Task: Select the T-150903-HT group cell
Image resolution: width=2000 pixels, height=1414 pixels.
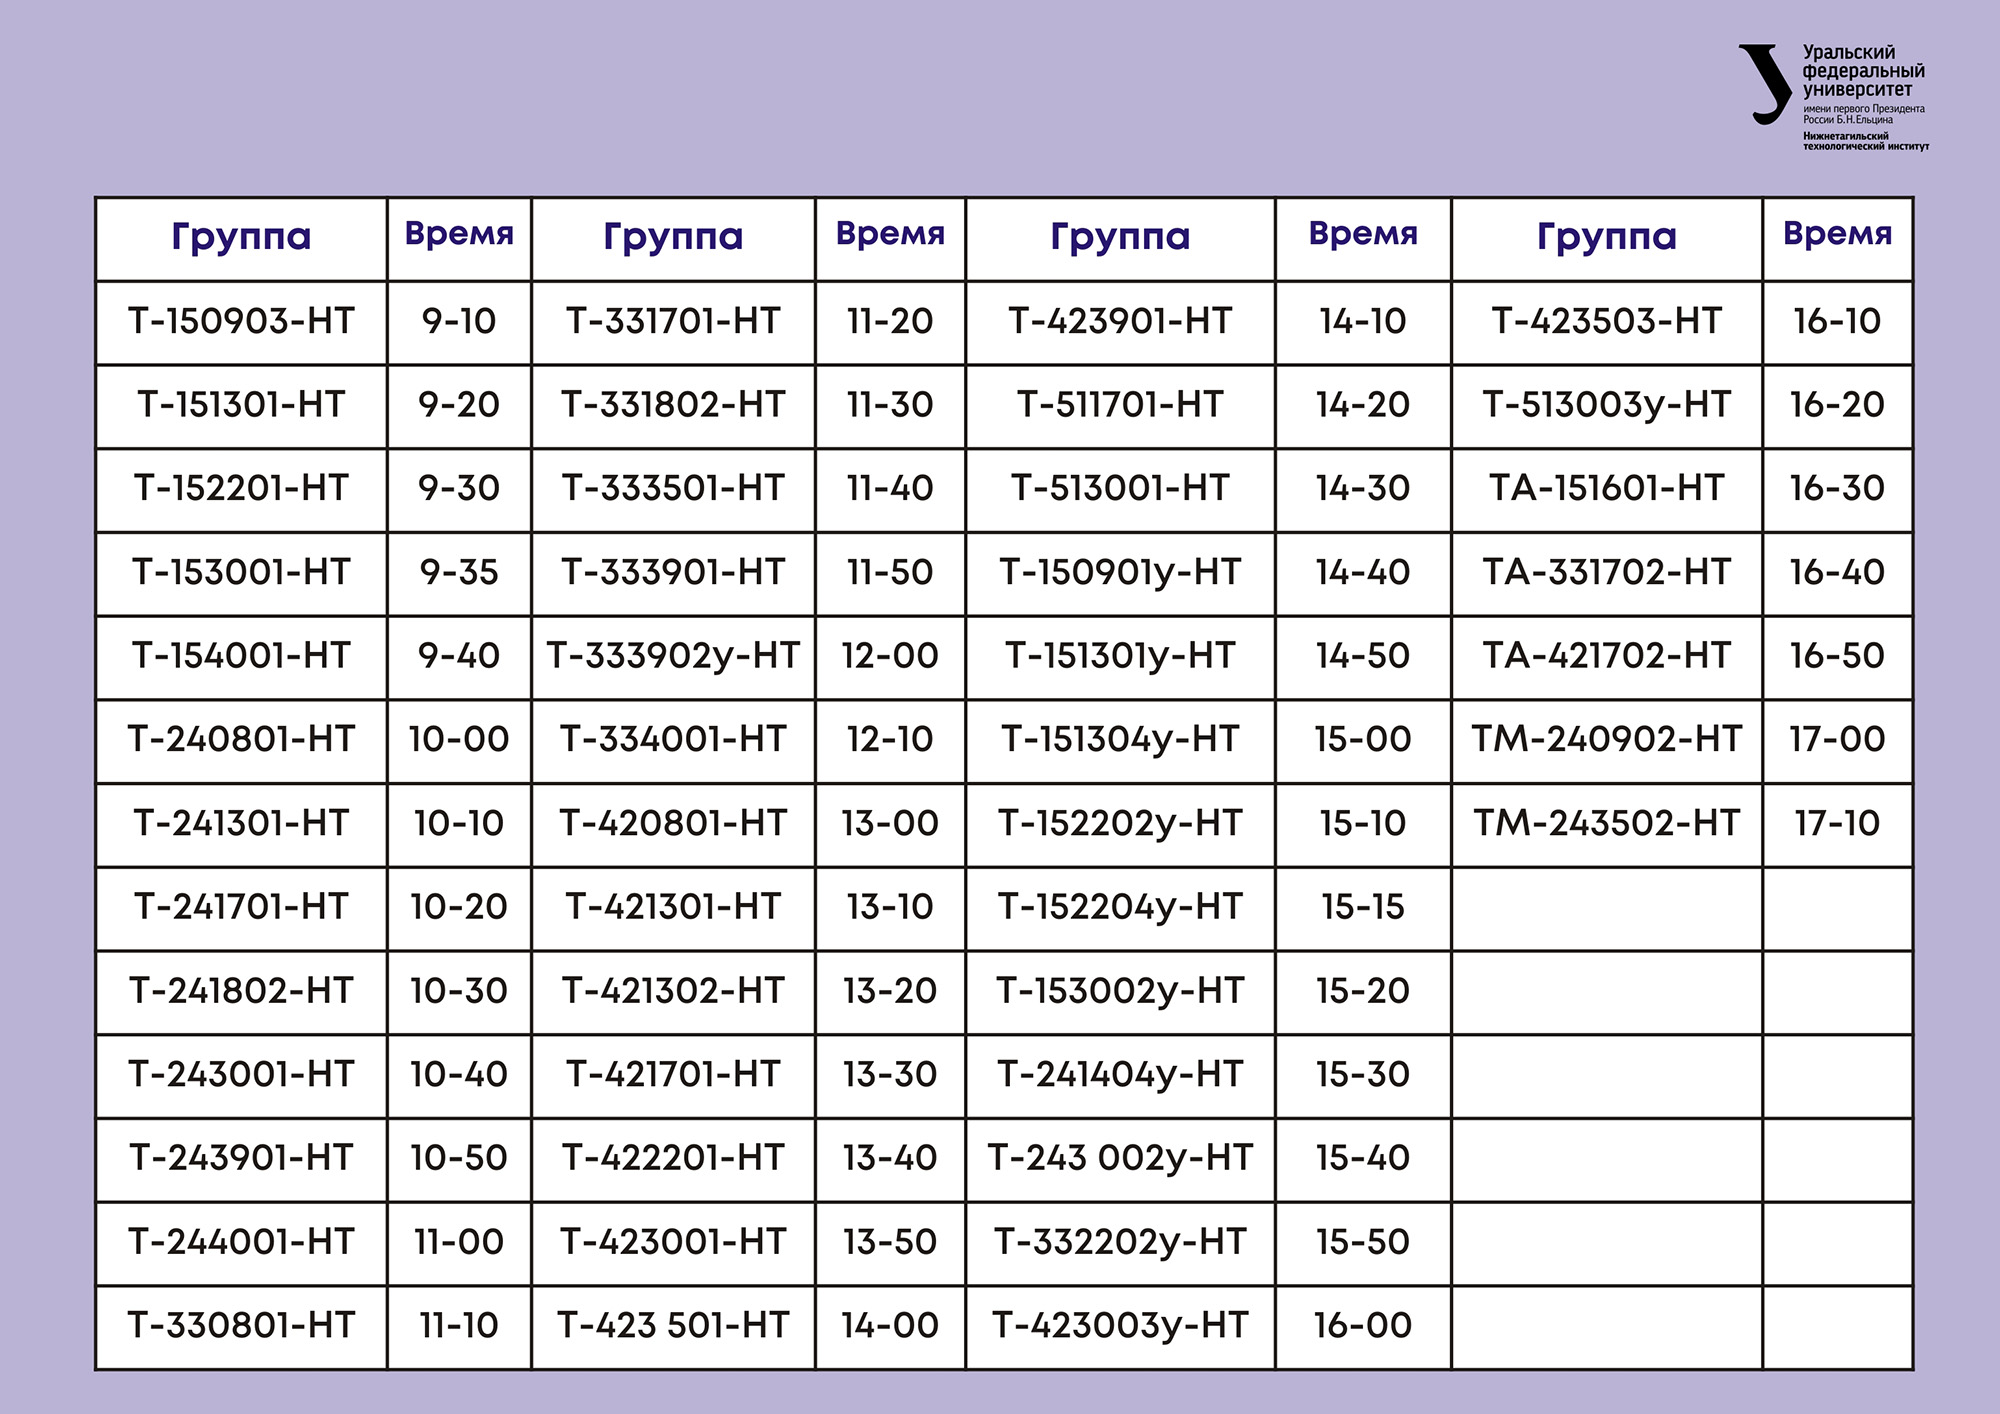Action: coord(241,321)
